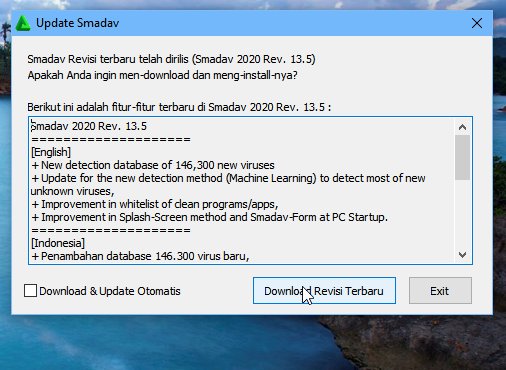Close the Update Smadav dialog
Viewport: 506px width, 370px height.
click(477, 23)
